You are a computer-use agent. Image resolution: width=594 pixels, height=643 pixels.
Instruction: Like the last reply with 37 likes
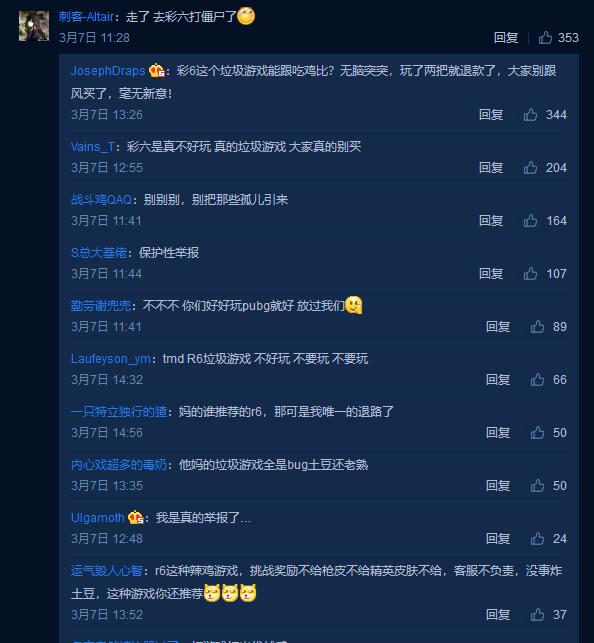[537, 615]
